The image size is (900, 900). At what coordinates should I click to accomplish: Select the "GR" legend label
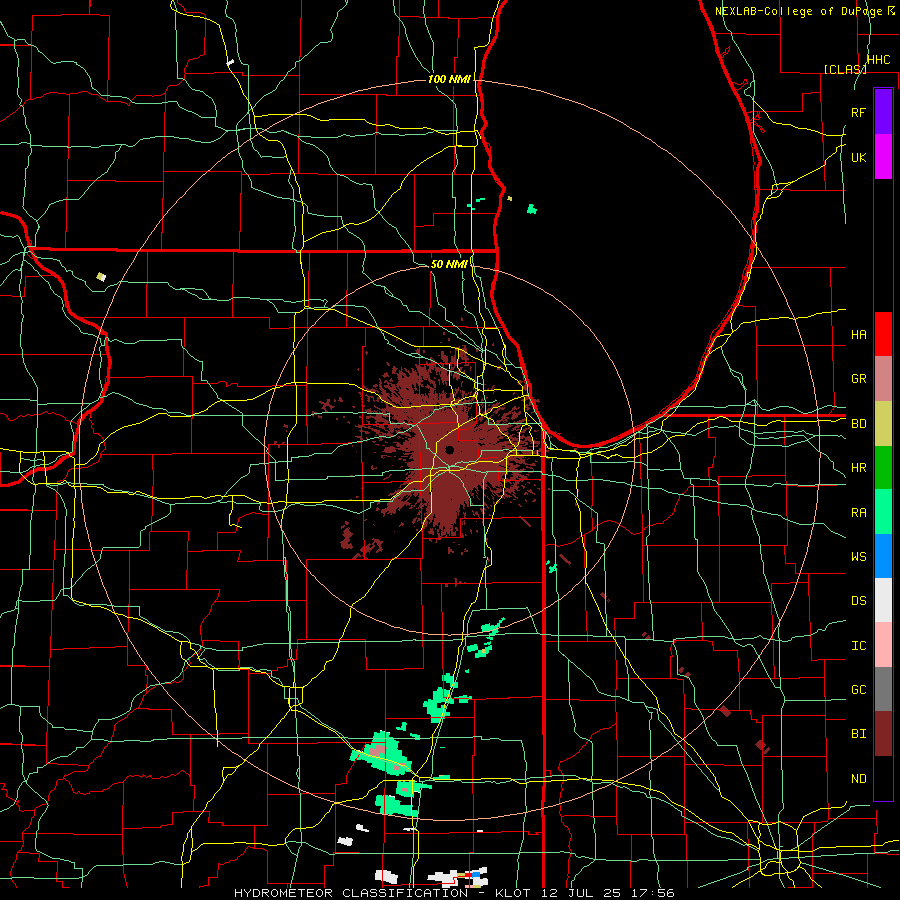pyautogui.click(x=859, y=379)
